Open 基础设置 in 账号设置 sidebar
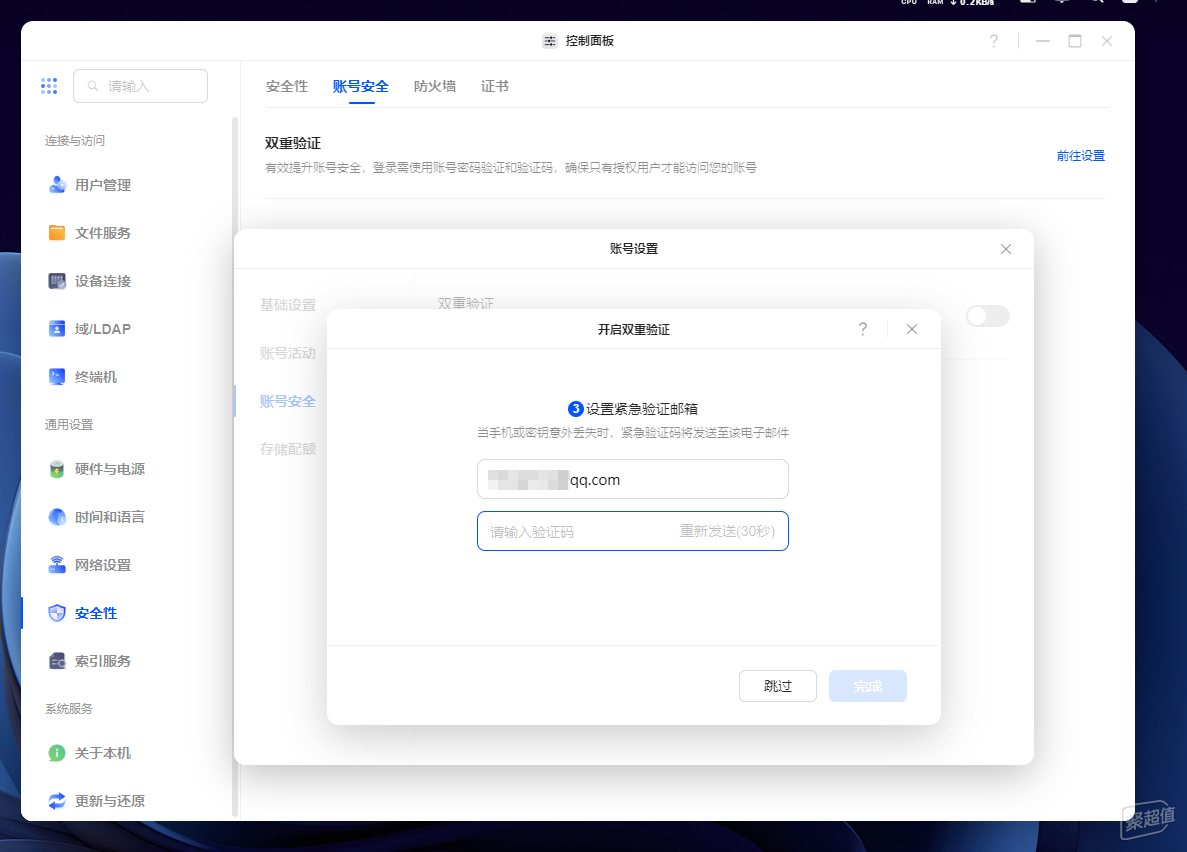Viewport: 1187px width, 852px height. pyautogui.click(x=288, y=305)
